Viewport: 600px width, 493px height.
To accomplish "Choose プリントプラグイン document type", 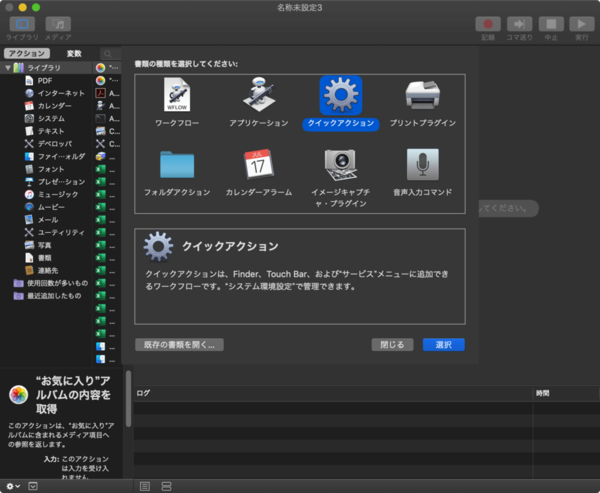I will [422, 103].
